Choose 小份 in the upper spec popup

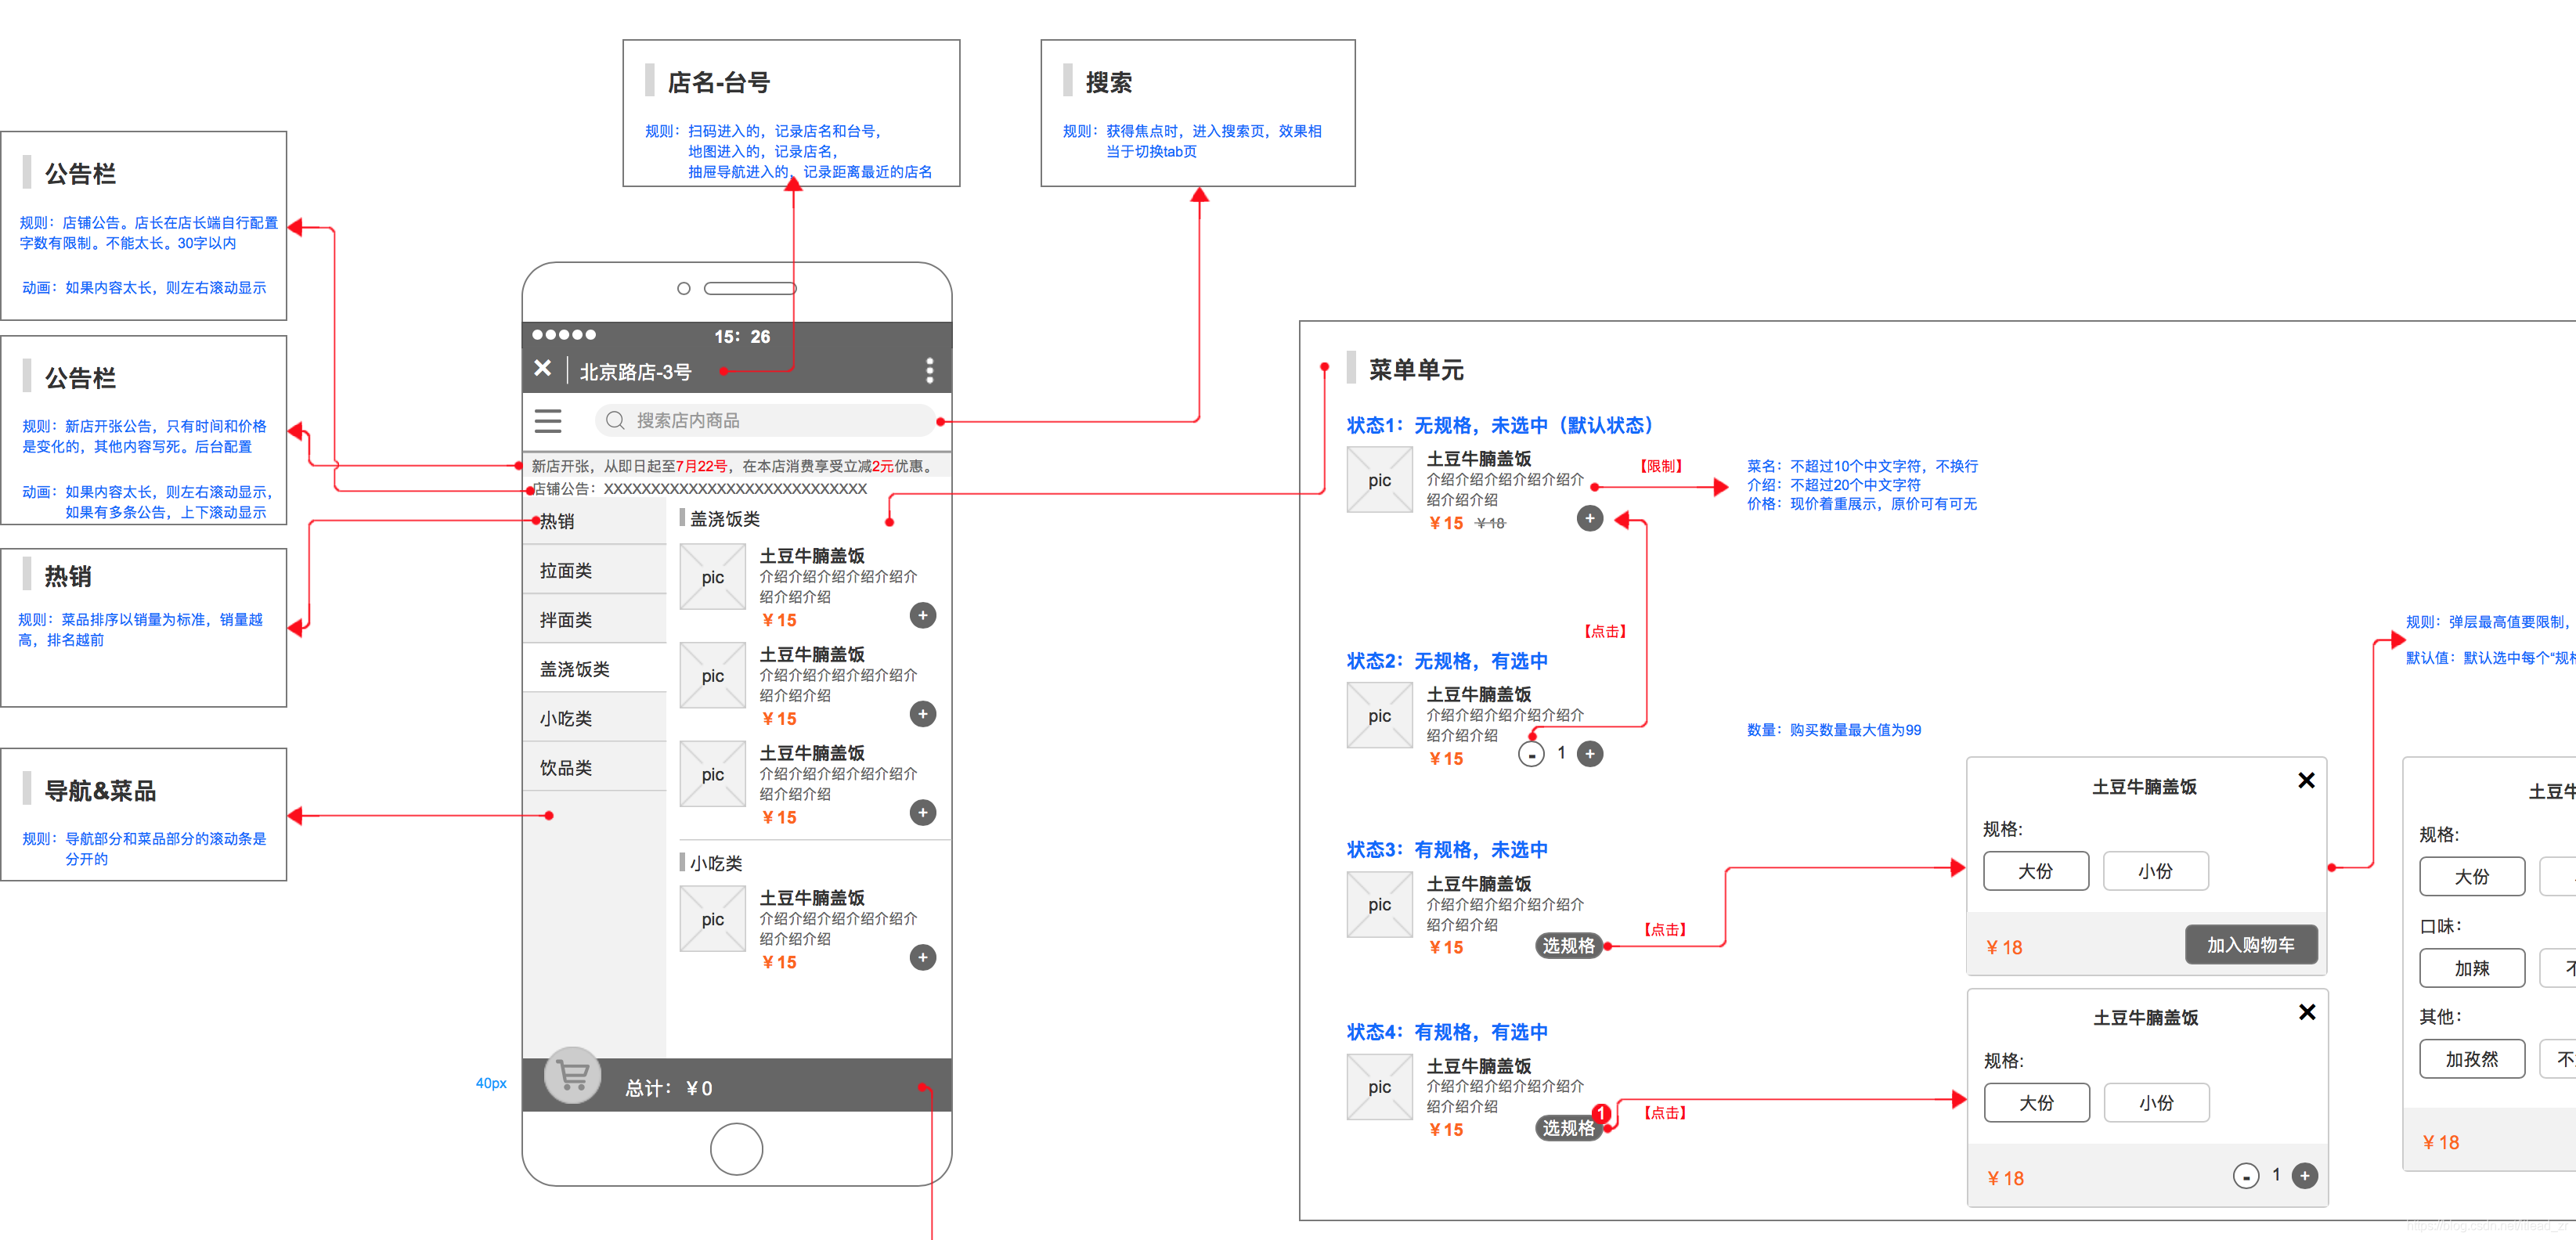tap(2156, 871)
